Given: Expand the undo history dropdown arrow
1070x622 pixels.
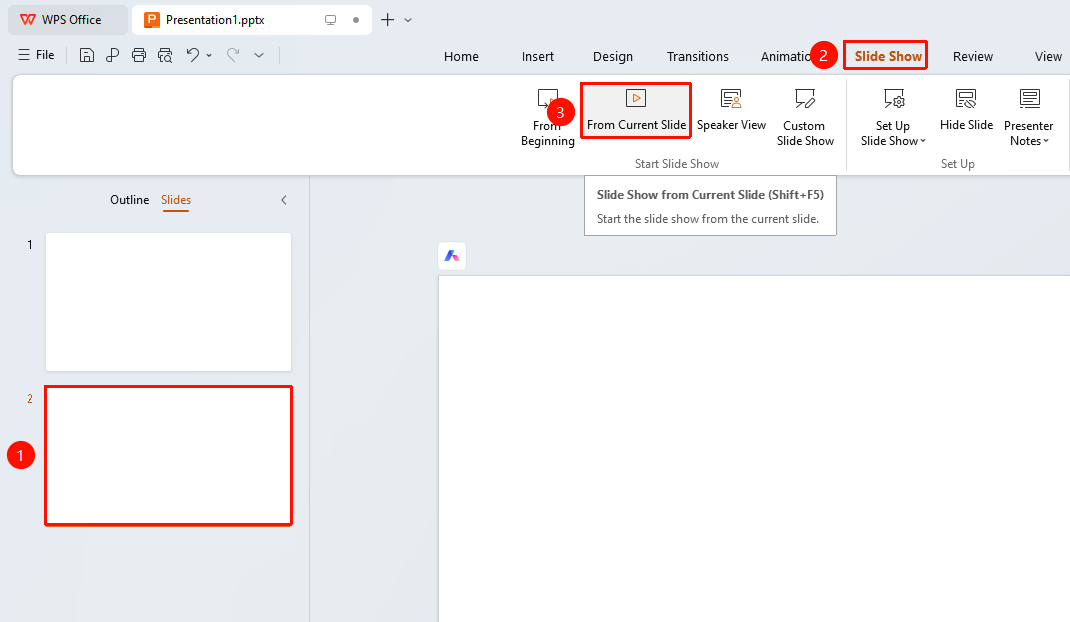Looking at the screenshot, I should tap(209, 55).
